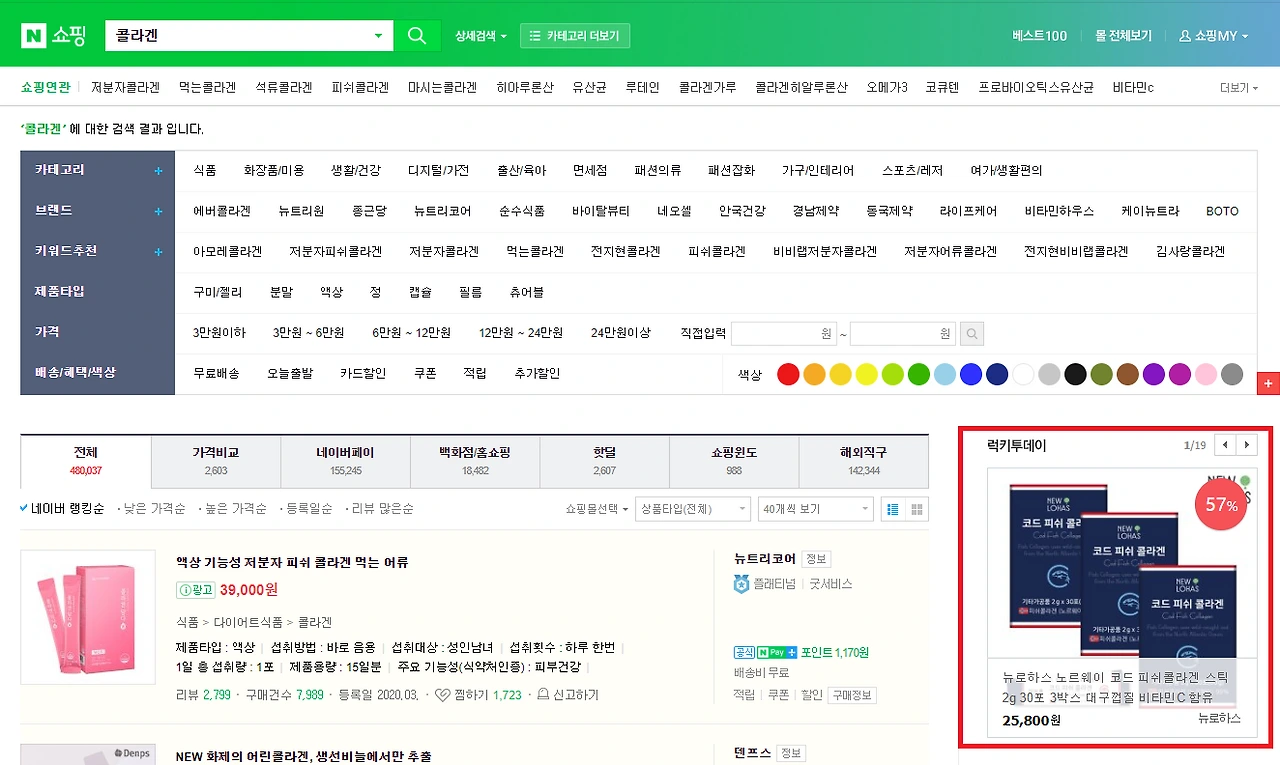The width and height of the screenshot is (1280, 765).
Task: Click the 찜하기 heart icon
Action: [x=442, y=695]
